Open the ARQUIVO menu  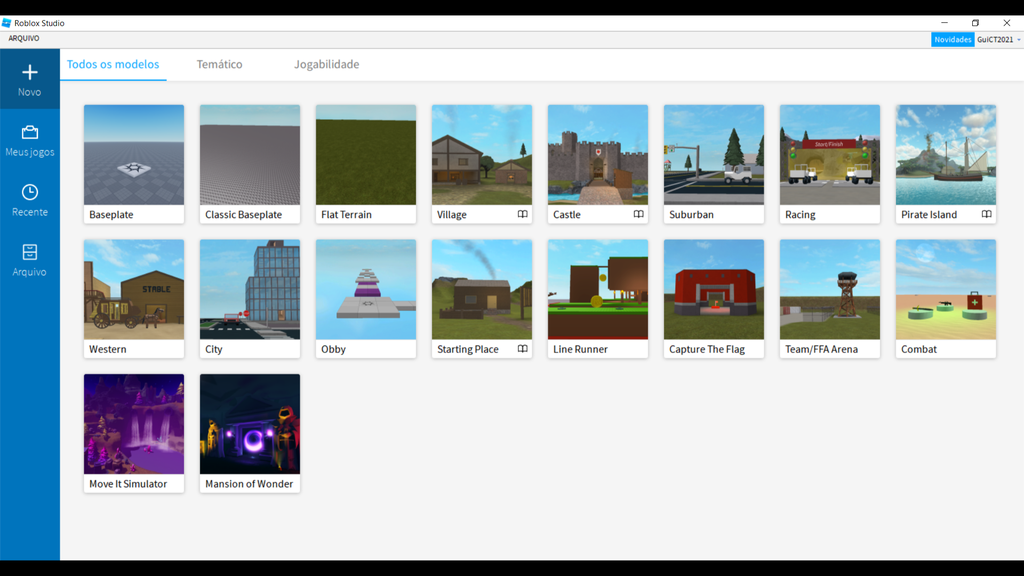pos(24,39)
